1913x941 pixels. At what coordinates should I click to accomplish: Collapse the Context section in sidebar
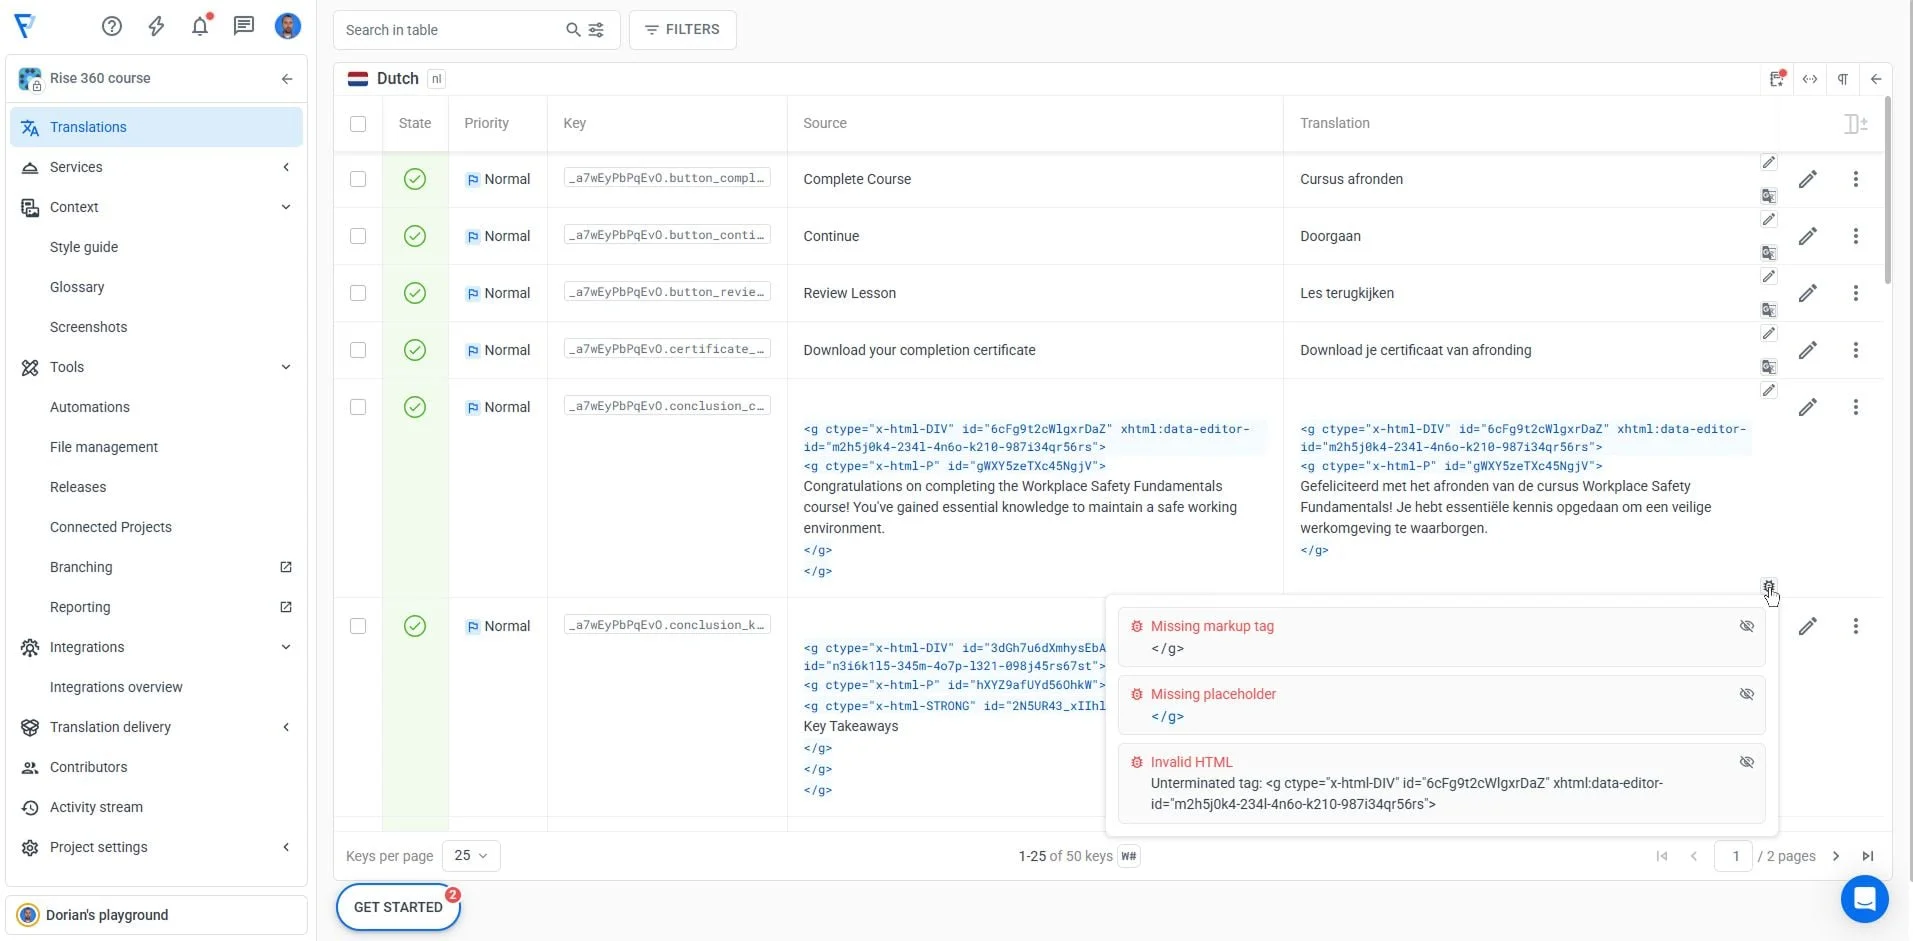click(x=286, y=207)
